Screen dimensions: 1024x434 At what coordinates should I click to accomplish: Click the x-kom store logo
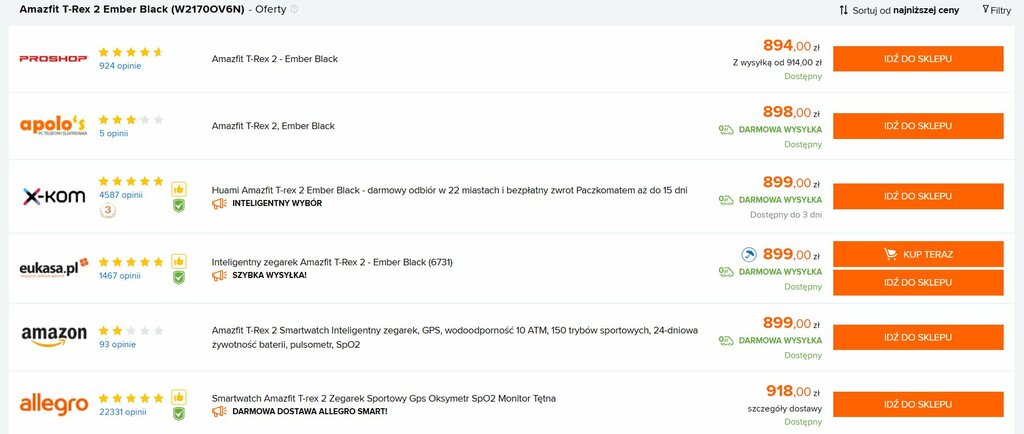[54, 196]
